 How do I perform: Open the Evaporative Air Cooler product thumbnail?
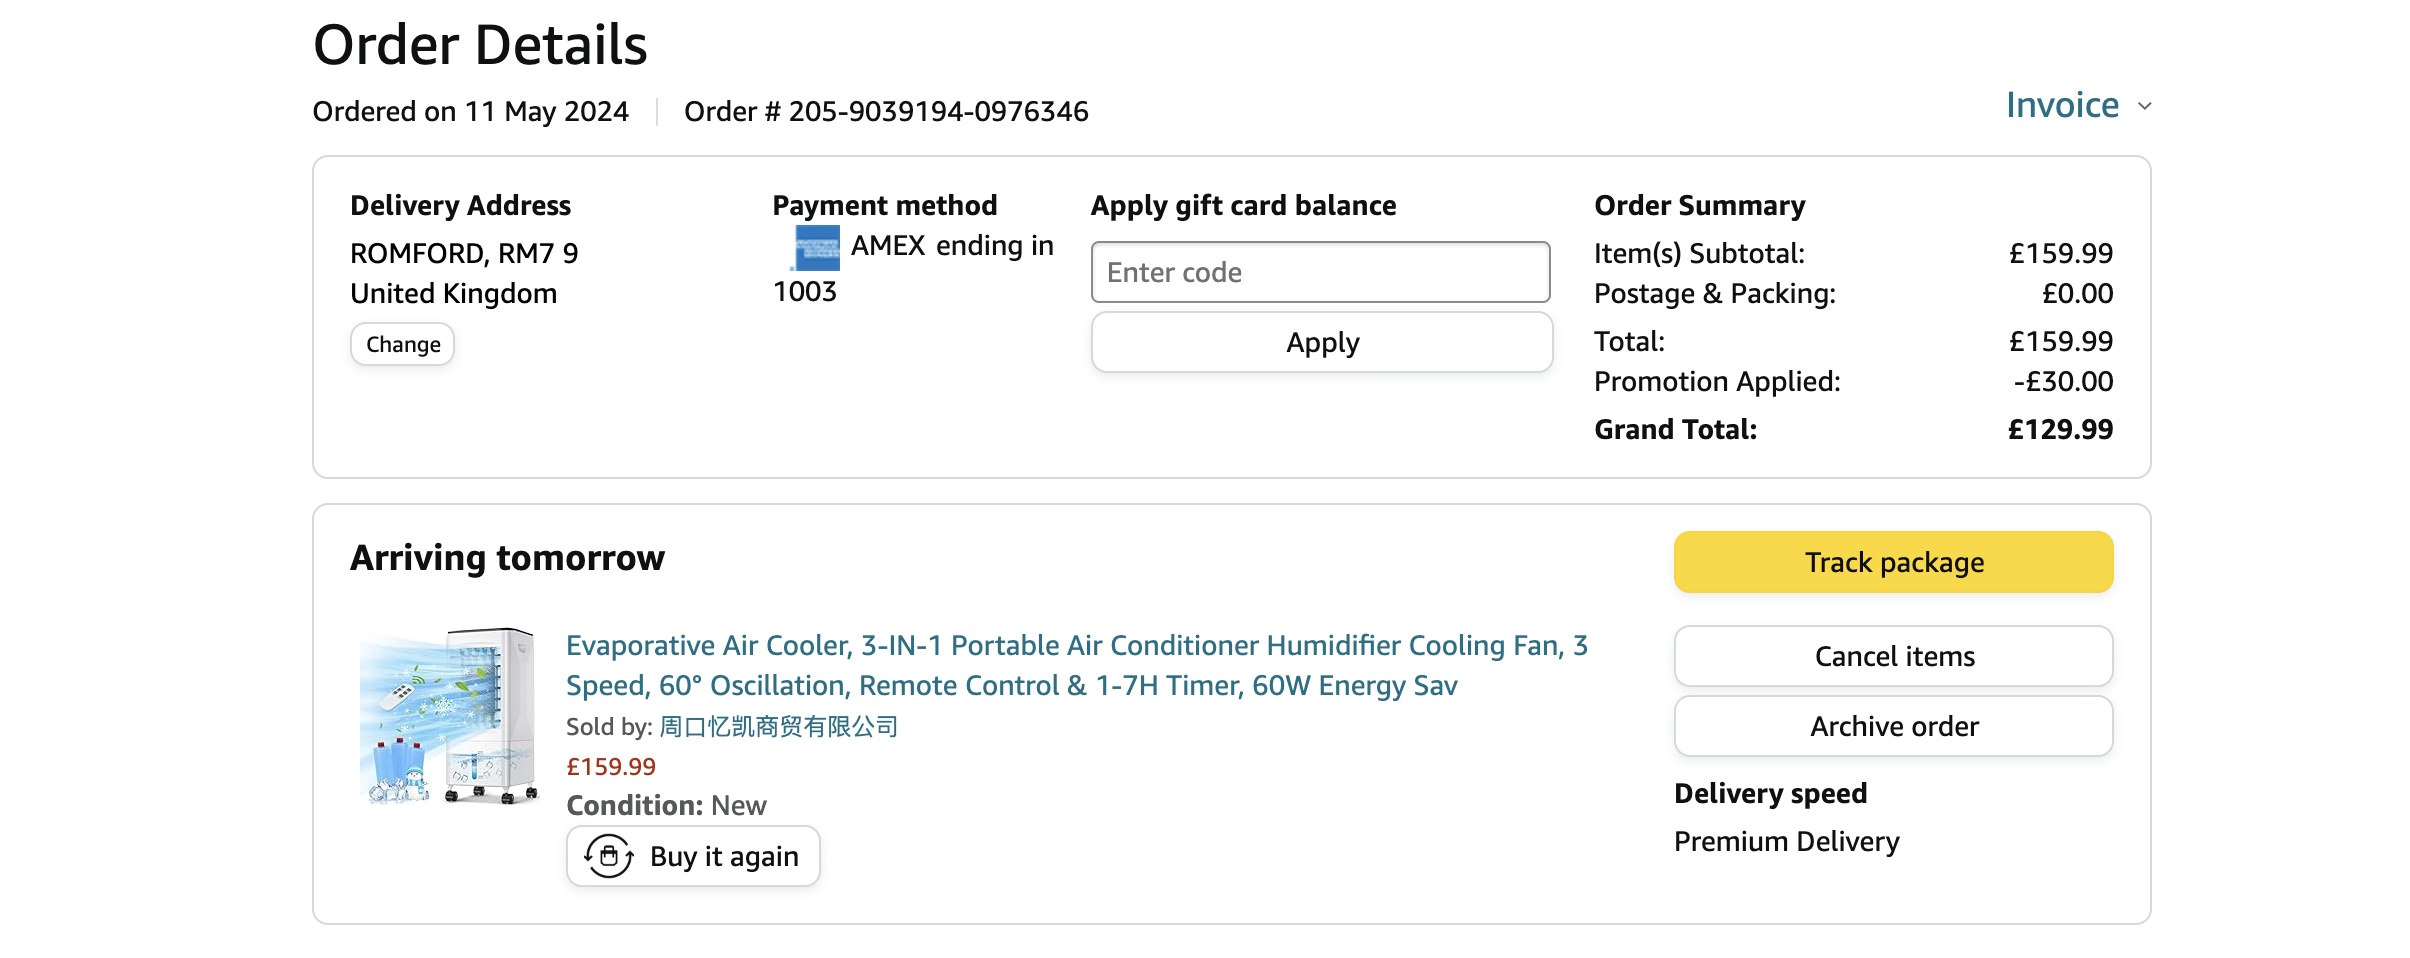point(449,716)
